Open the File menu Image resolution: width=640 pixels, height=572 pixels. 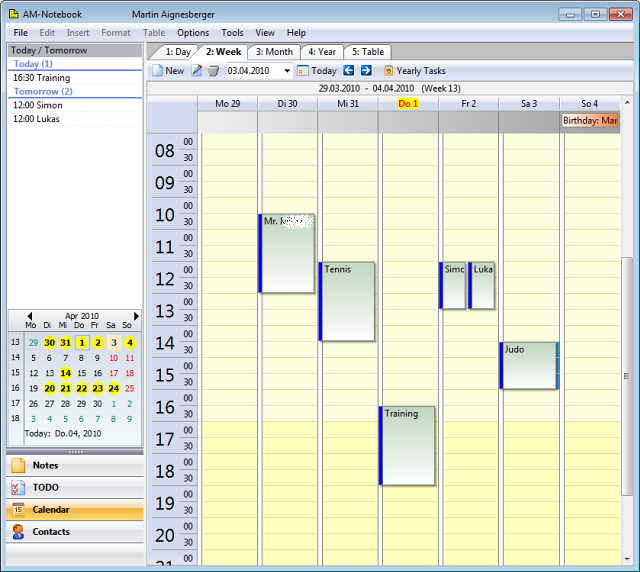[x=20, y=33]
